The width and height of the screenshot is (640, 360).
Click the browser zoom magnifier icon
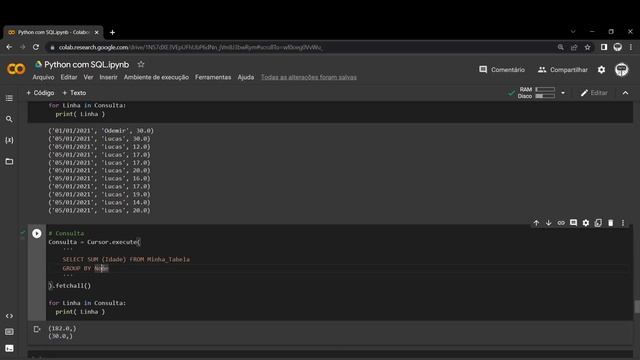click(x=560, y=47)
